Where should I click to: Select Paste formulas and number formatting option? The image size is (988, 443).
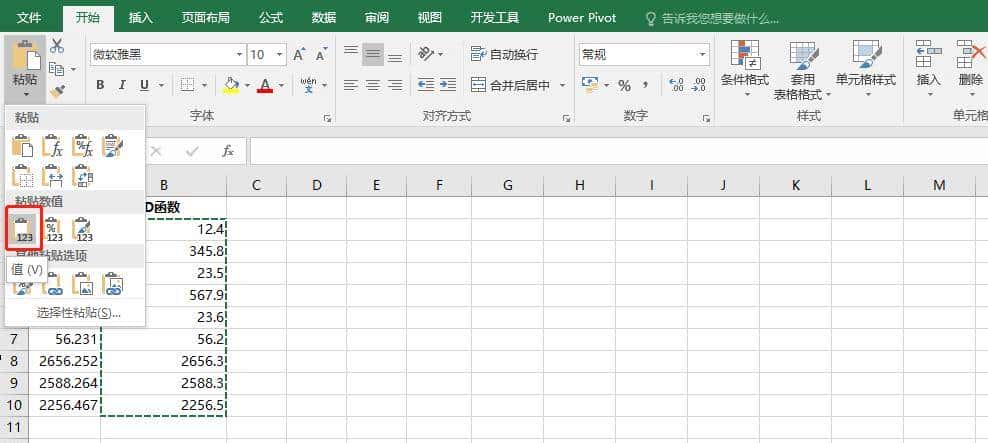(x=83, y=146)
